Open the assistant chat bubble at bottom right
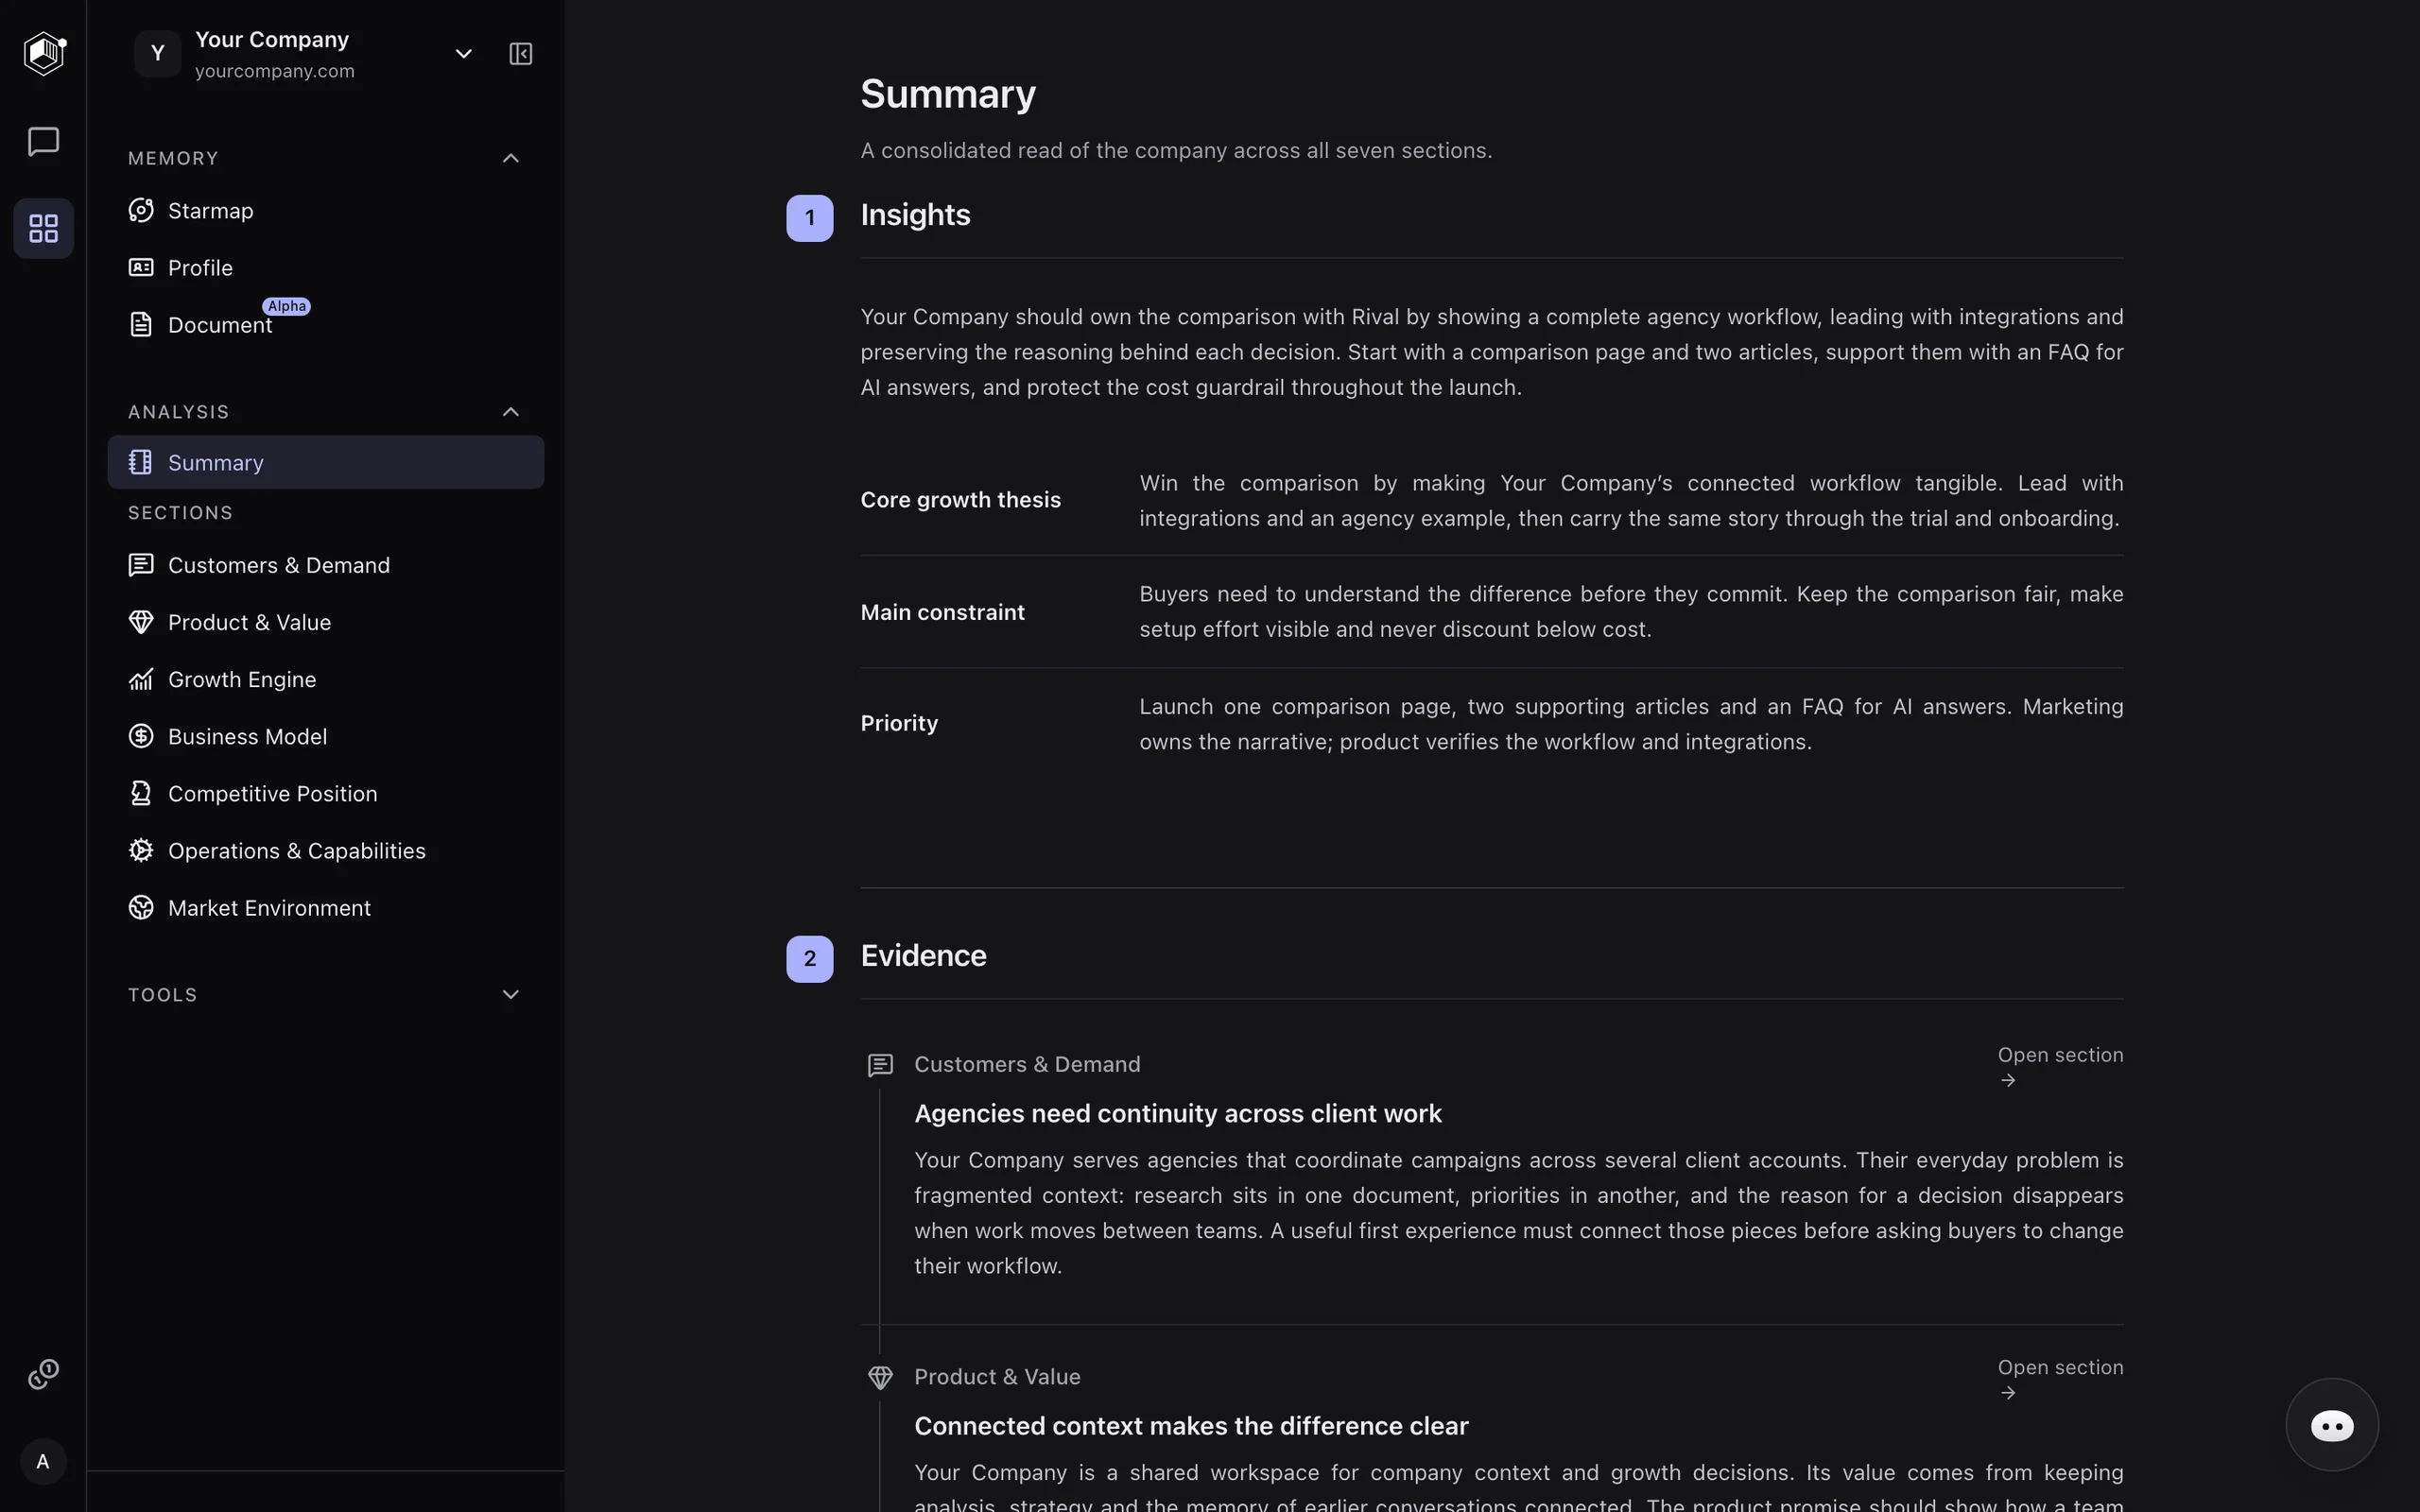 tap(2332, 1425)
